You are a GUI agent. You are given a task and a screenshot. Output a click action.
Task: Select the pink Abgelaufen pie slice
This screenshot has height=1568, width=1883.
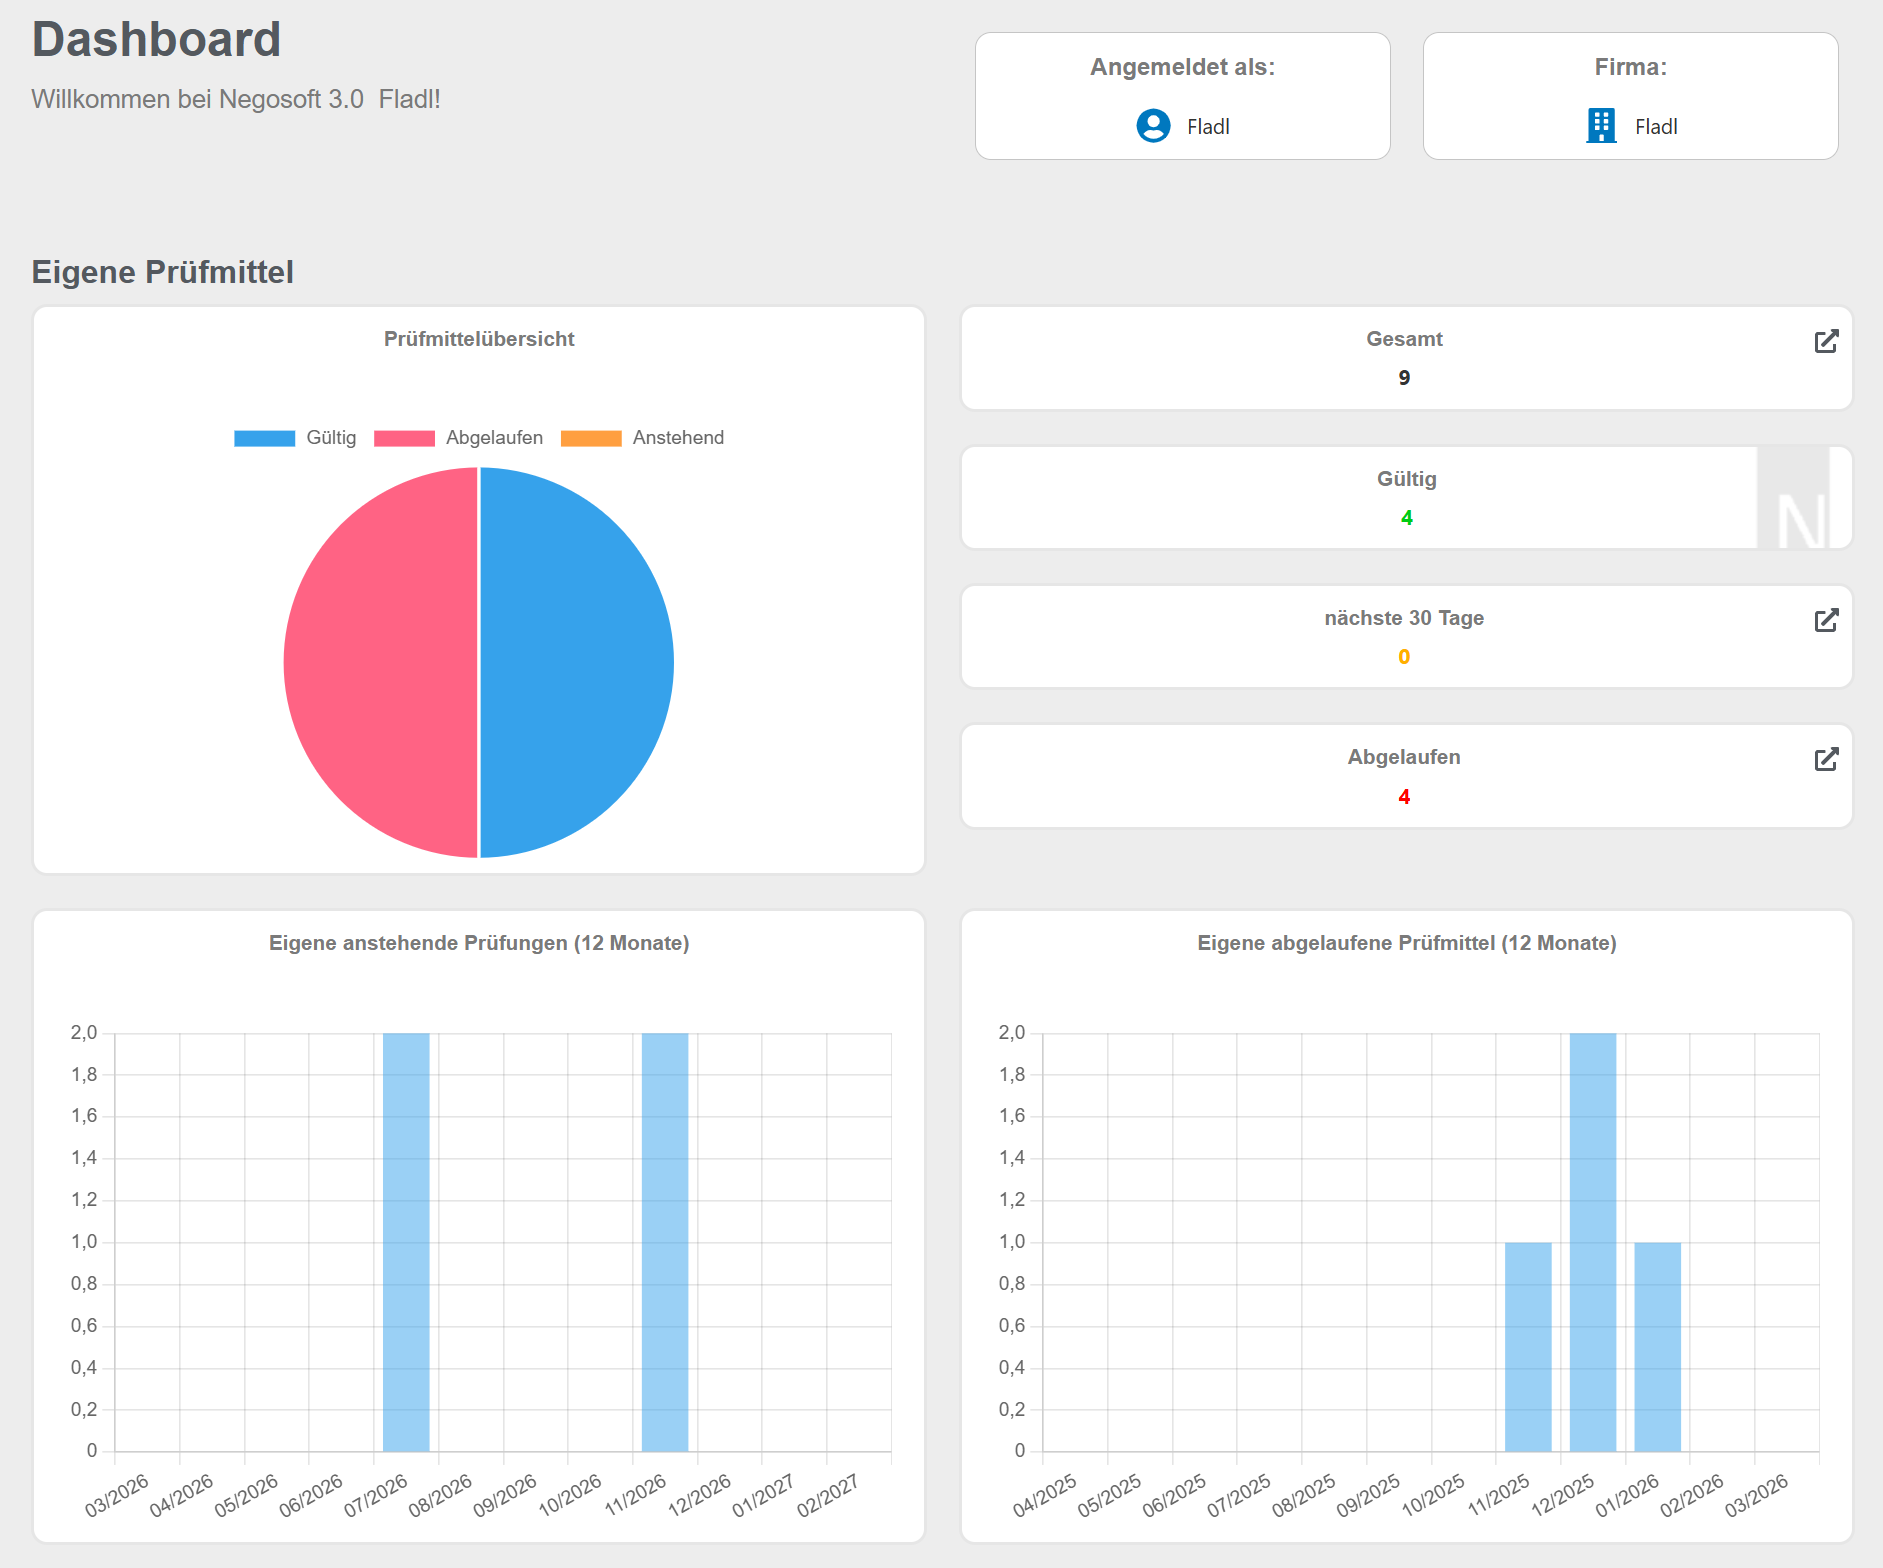pyautogui.click(x=380, y=662)
